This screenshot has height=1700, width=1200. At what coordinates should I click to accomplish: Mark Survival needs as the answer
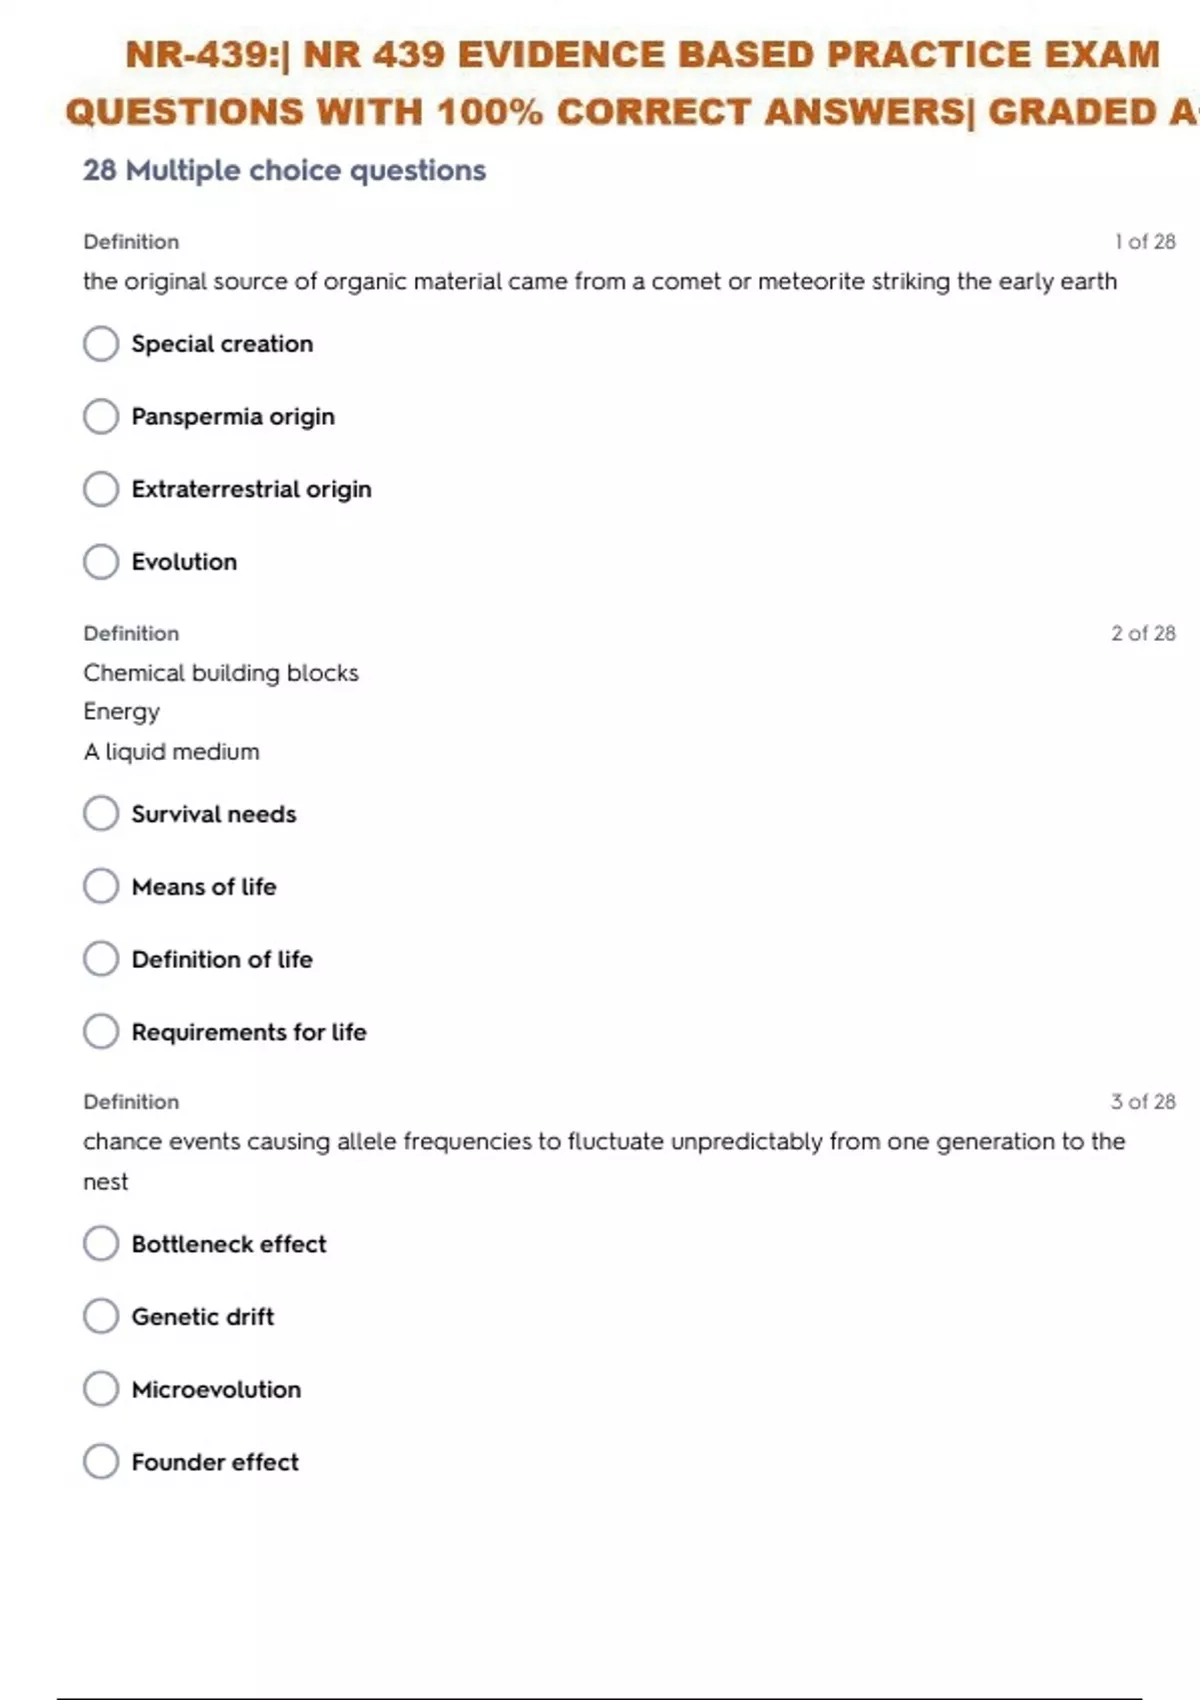[101, 814]
